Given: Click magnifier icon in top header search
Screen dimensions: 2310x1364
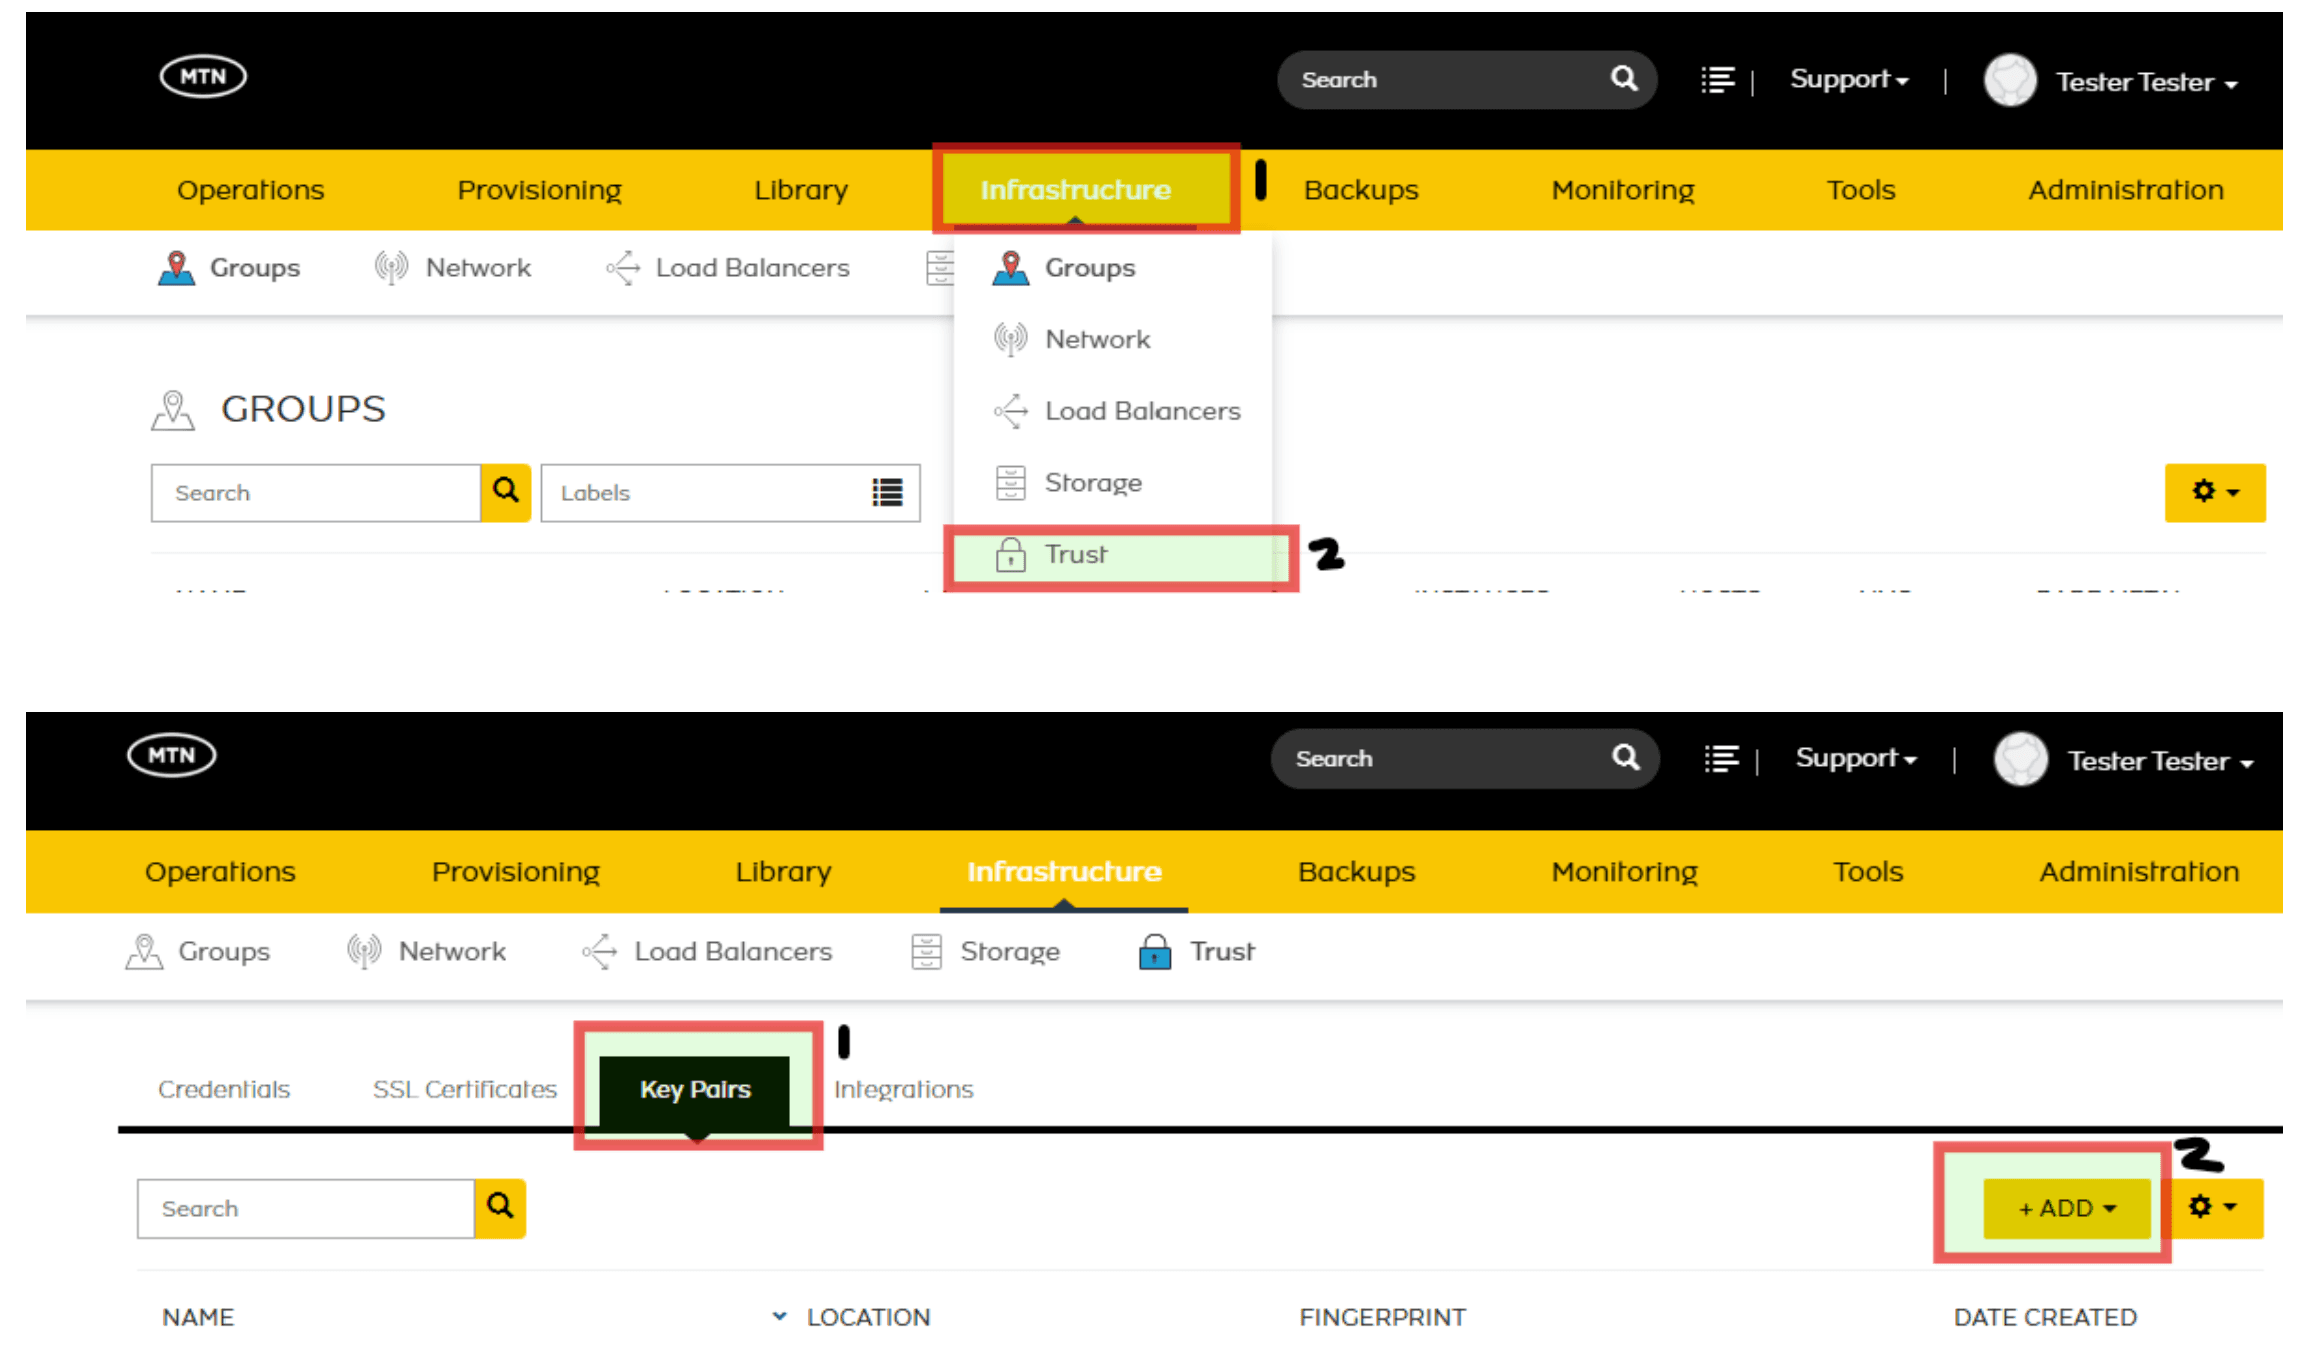Looking at the screenshot, I should pyautogui.click(x=1624, y=78).
